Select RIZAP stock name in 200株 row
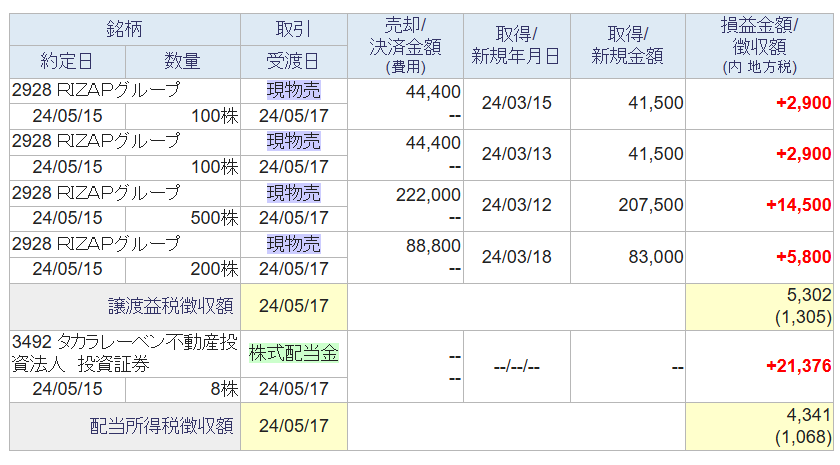 [96, 244]
